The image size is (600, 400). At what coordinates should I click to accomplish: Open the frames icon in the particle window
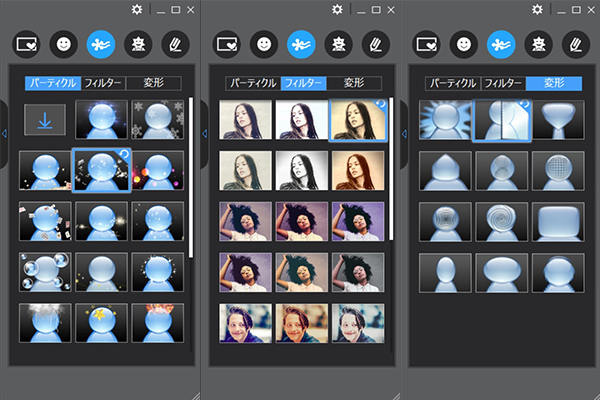pos(27,44)
